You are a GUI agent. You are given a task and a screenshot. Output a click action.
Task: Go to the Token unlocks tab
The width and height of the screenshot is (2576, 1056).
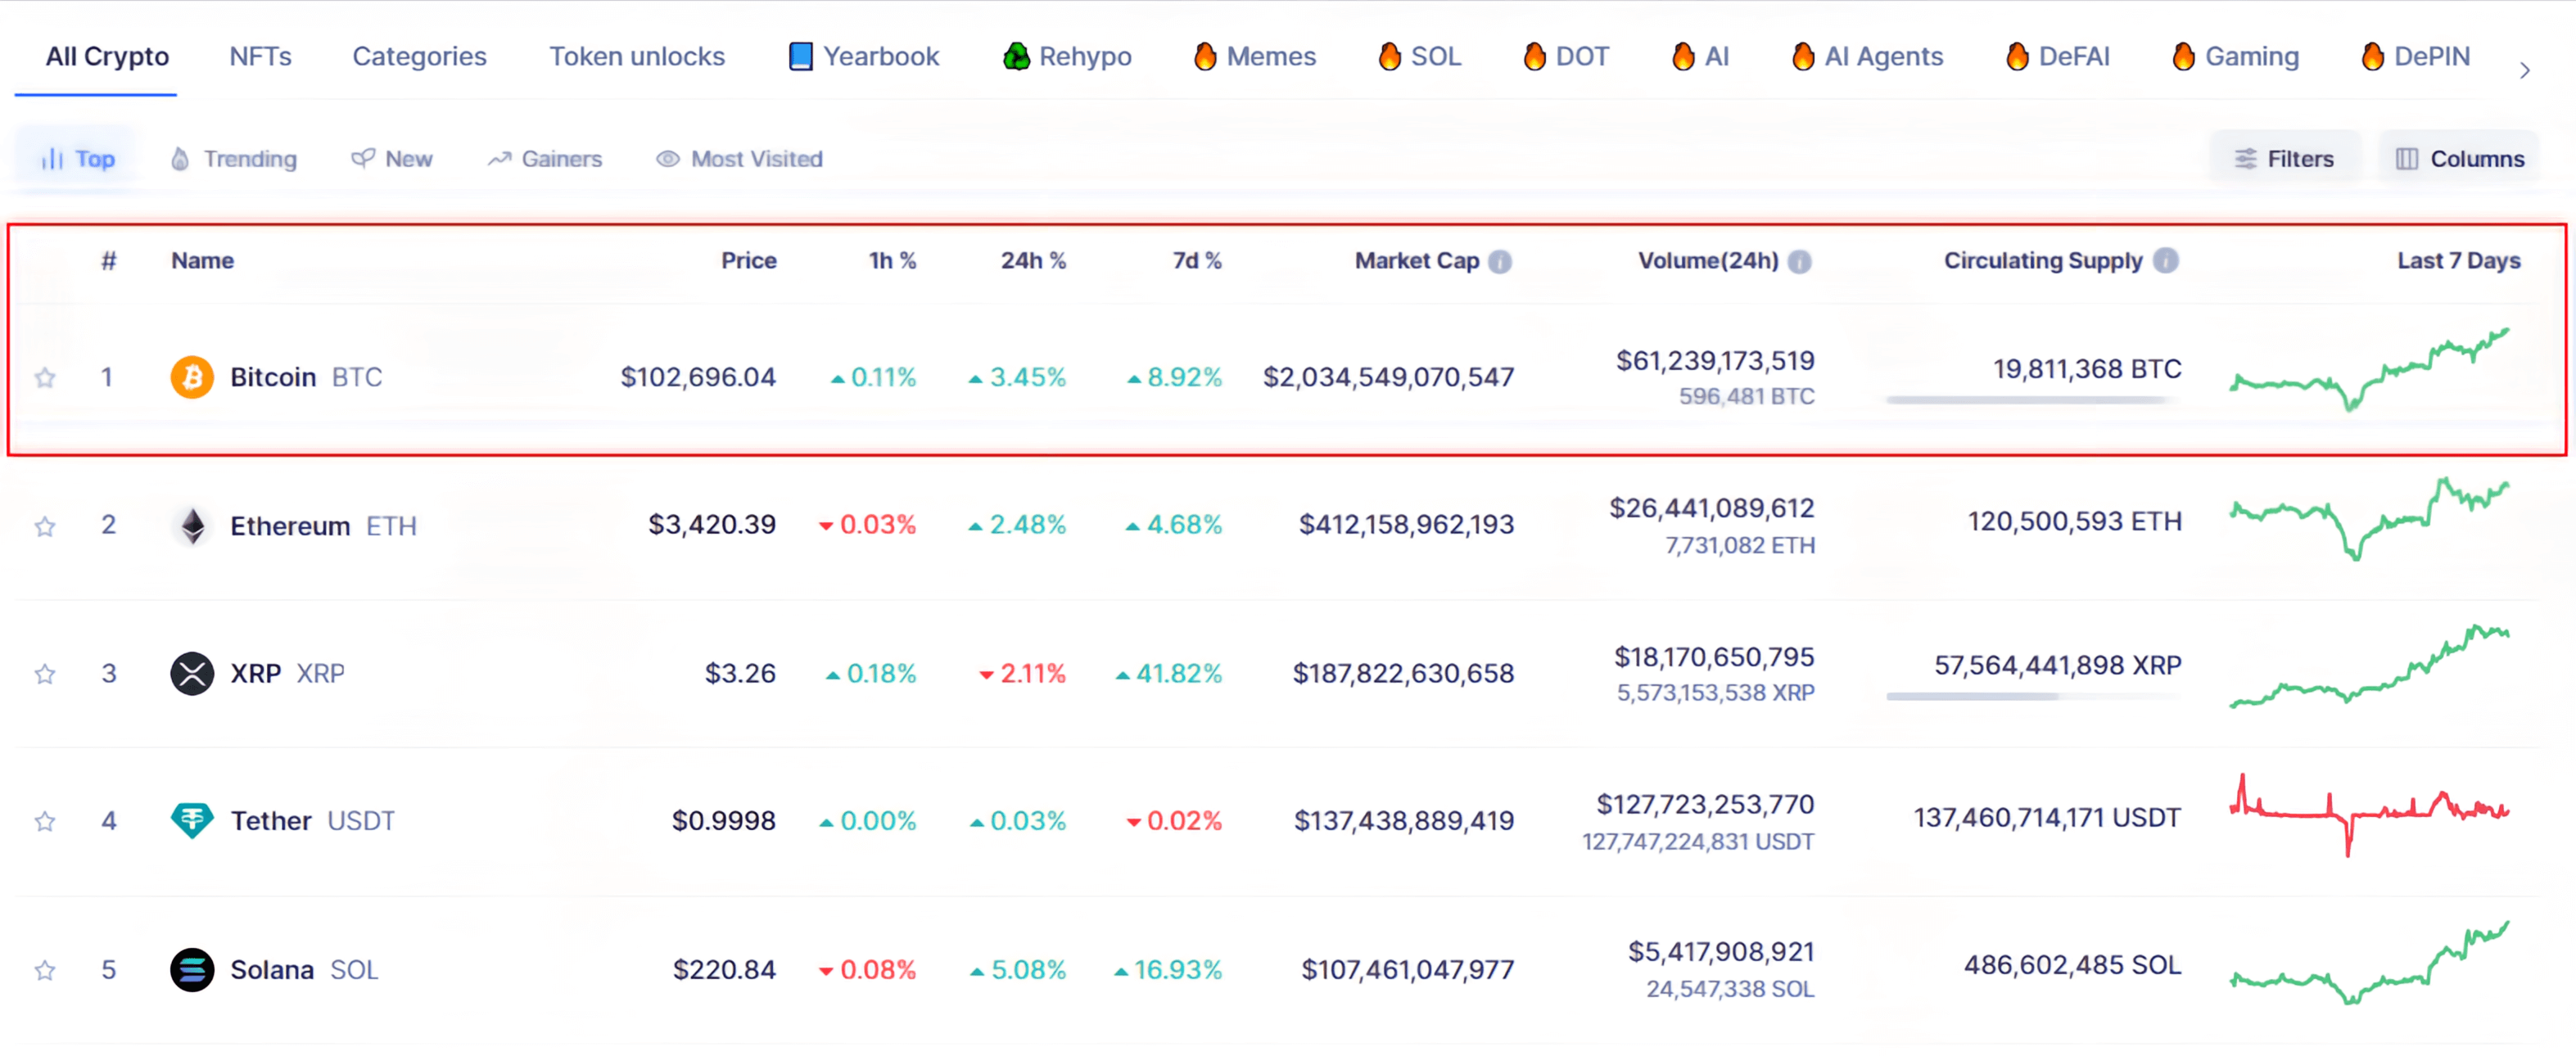(637, 56)
